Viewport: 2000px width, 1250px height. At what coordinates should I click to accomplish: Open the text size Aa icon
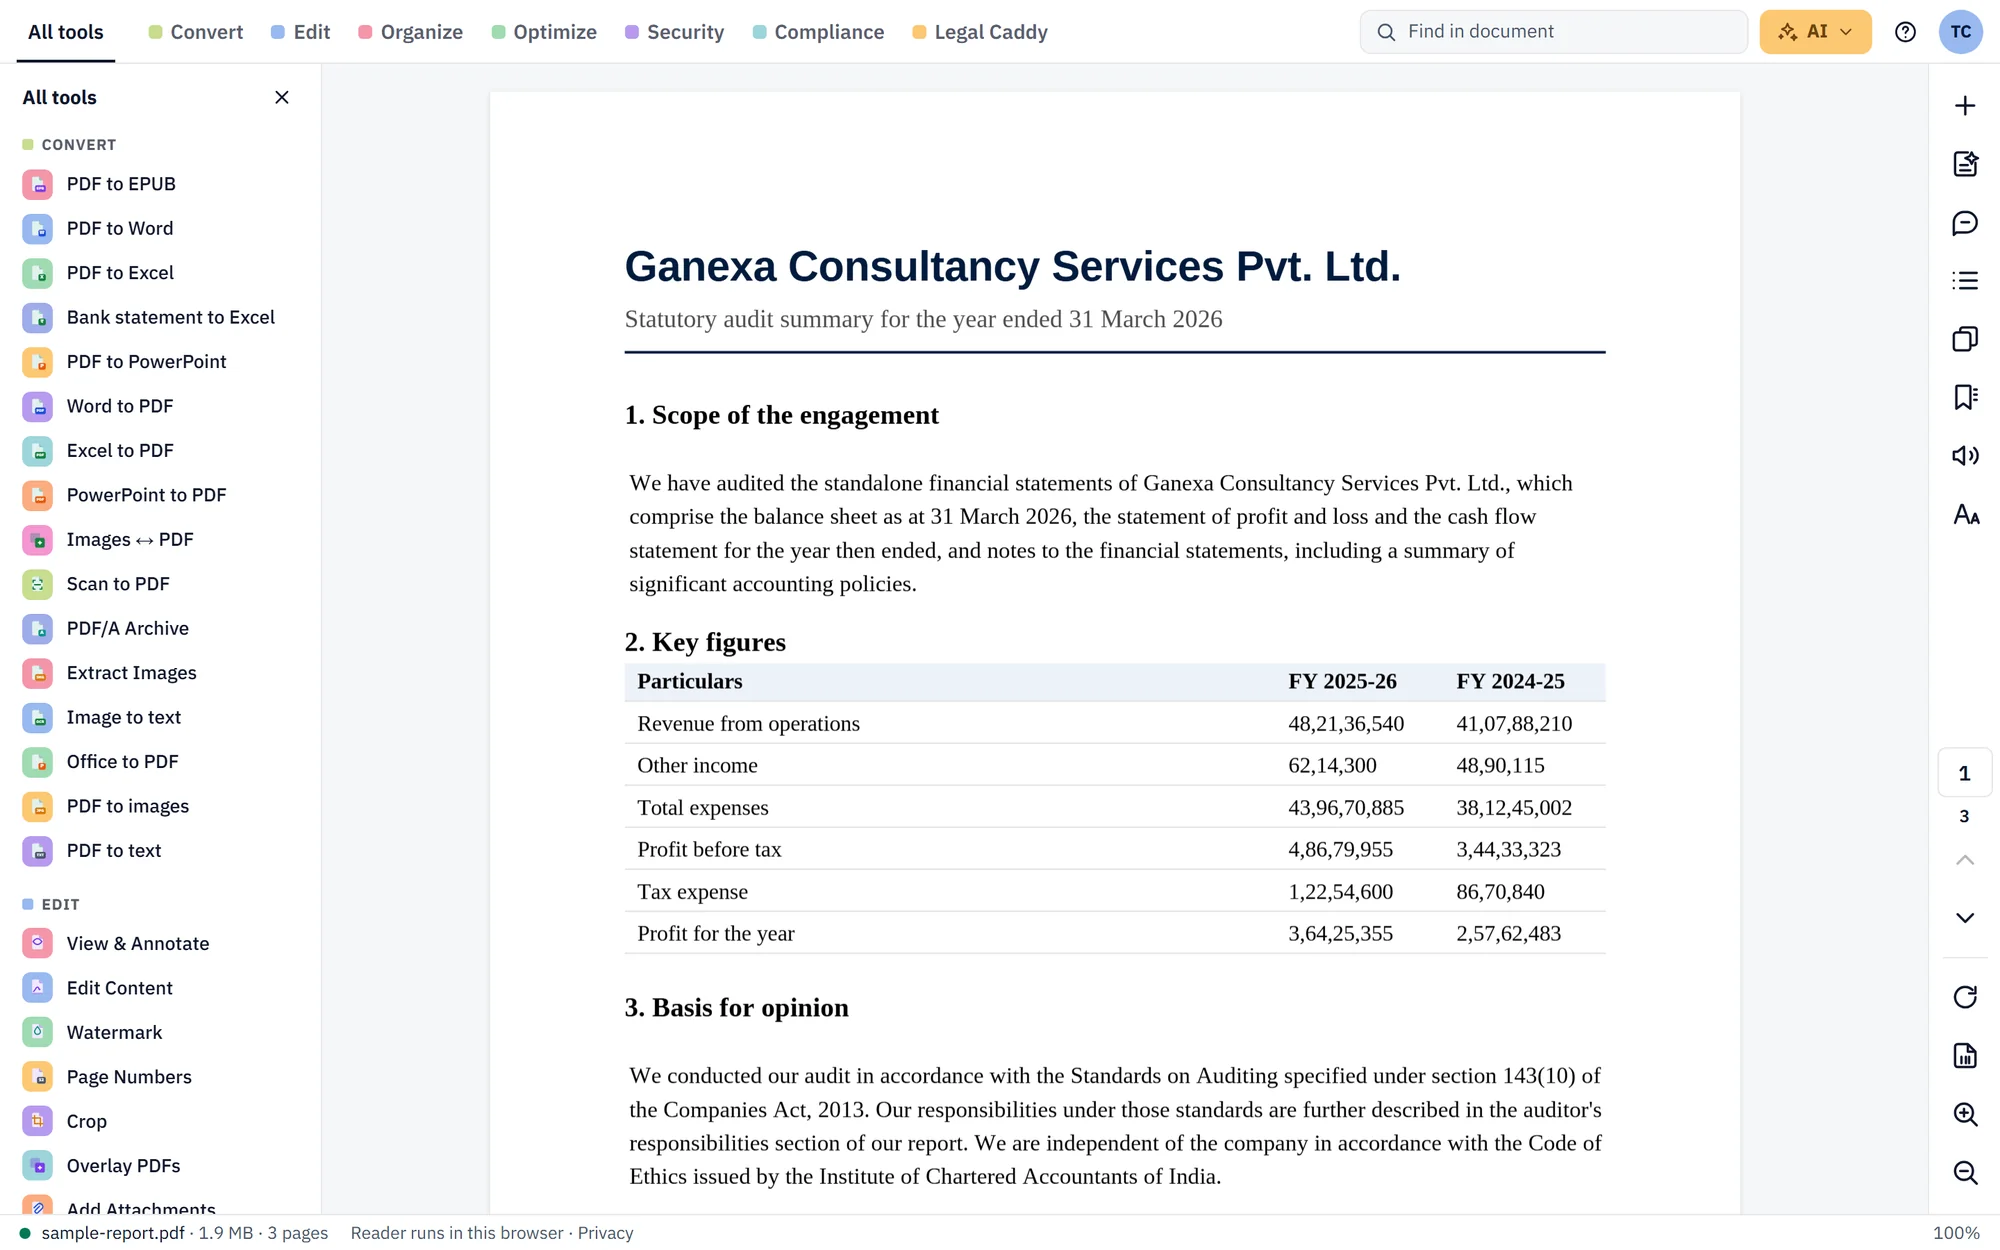click(x=1965, y=514)
